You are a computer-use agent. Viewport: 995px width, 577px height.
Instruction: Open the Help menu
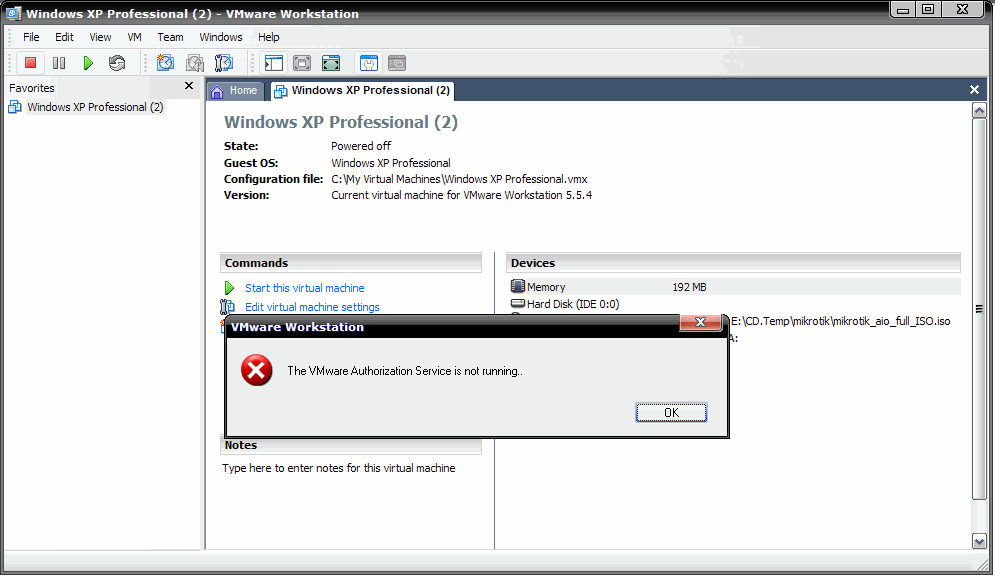tap(268, 37)
